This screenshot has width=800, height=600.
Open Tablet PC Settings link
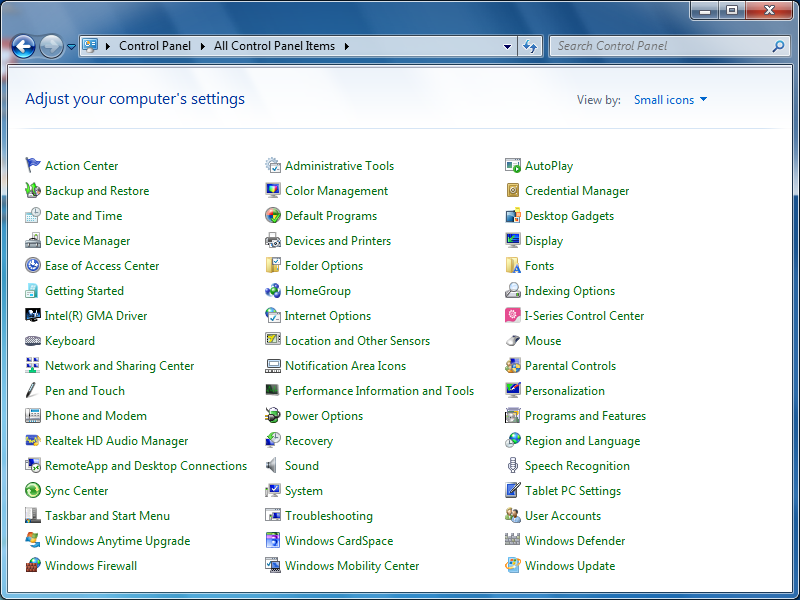[x=573, y=491]
